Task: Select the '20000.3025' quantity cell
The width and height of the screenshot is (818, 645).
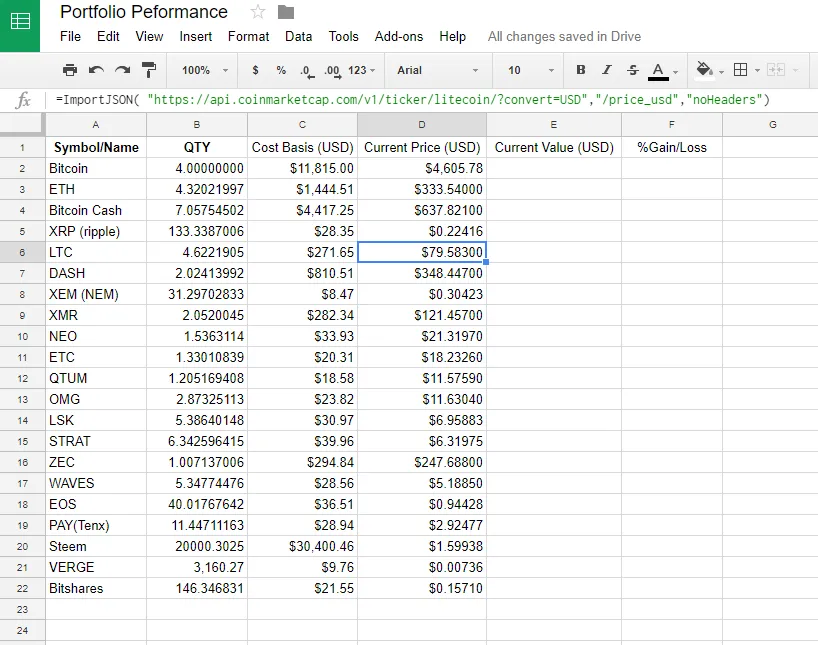Action: click(x=197, y=546)
